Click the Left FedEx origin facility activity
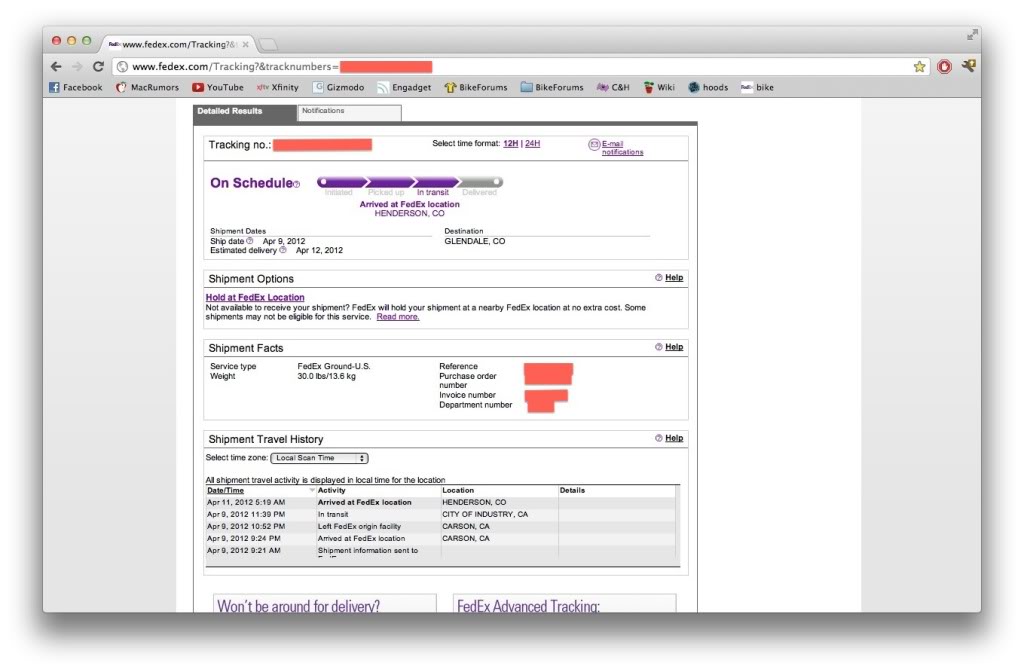This screenshot has width=1024, height=672. click(359, 526)
